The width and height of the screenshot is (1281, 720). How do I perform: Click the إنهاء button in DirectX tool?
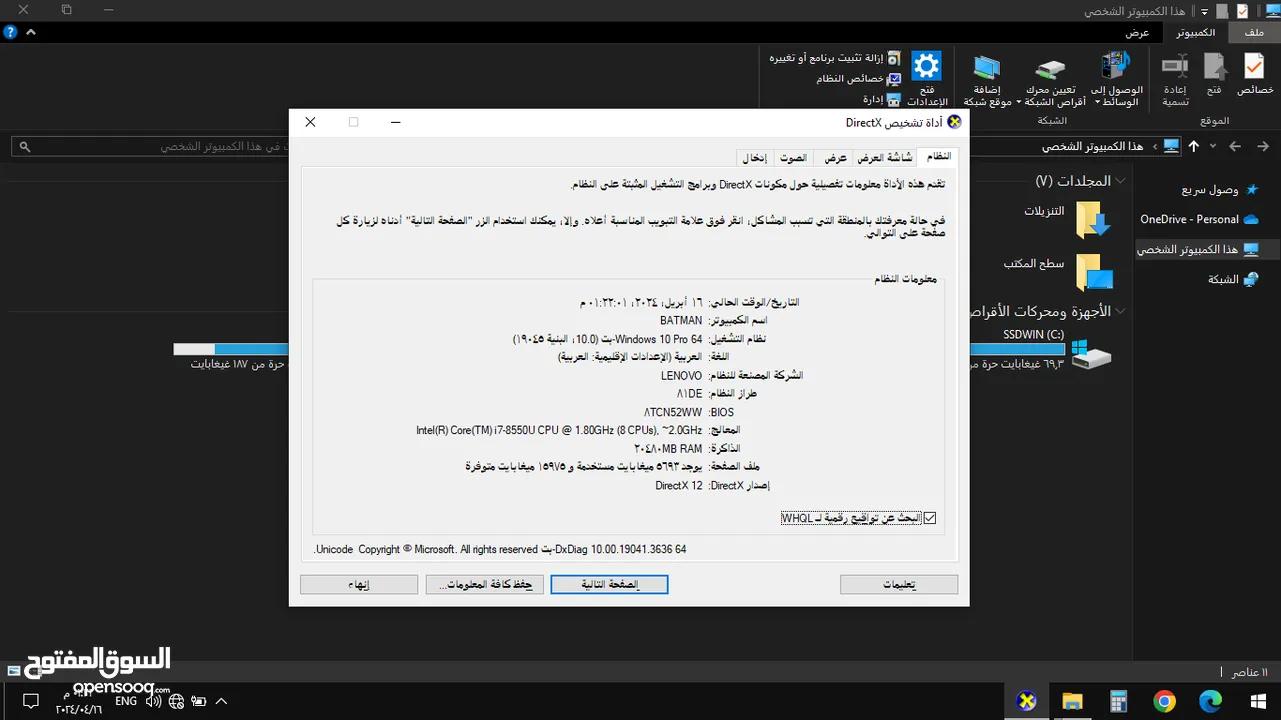359,585
